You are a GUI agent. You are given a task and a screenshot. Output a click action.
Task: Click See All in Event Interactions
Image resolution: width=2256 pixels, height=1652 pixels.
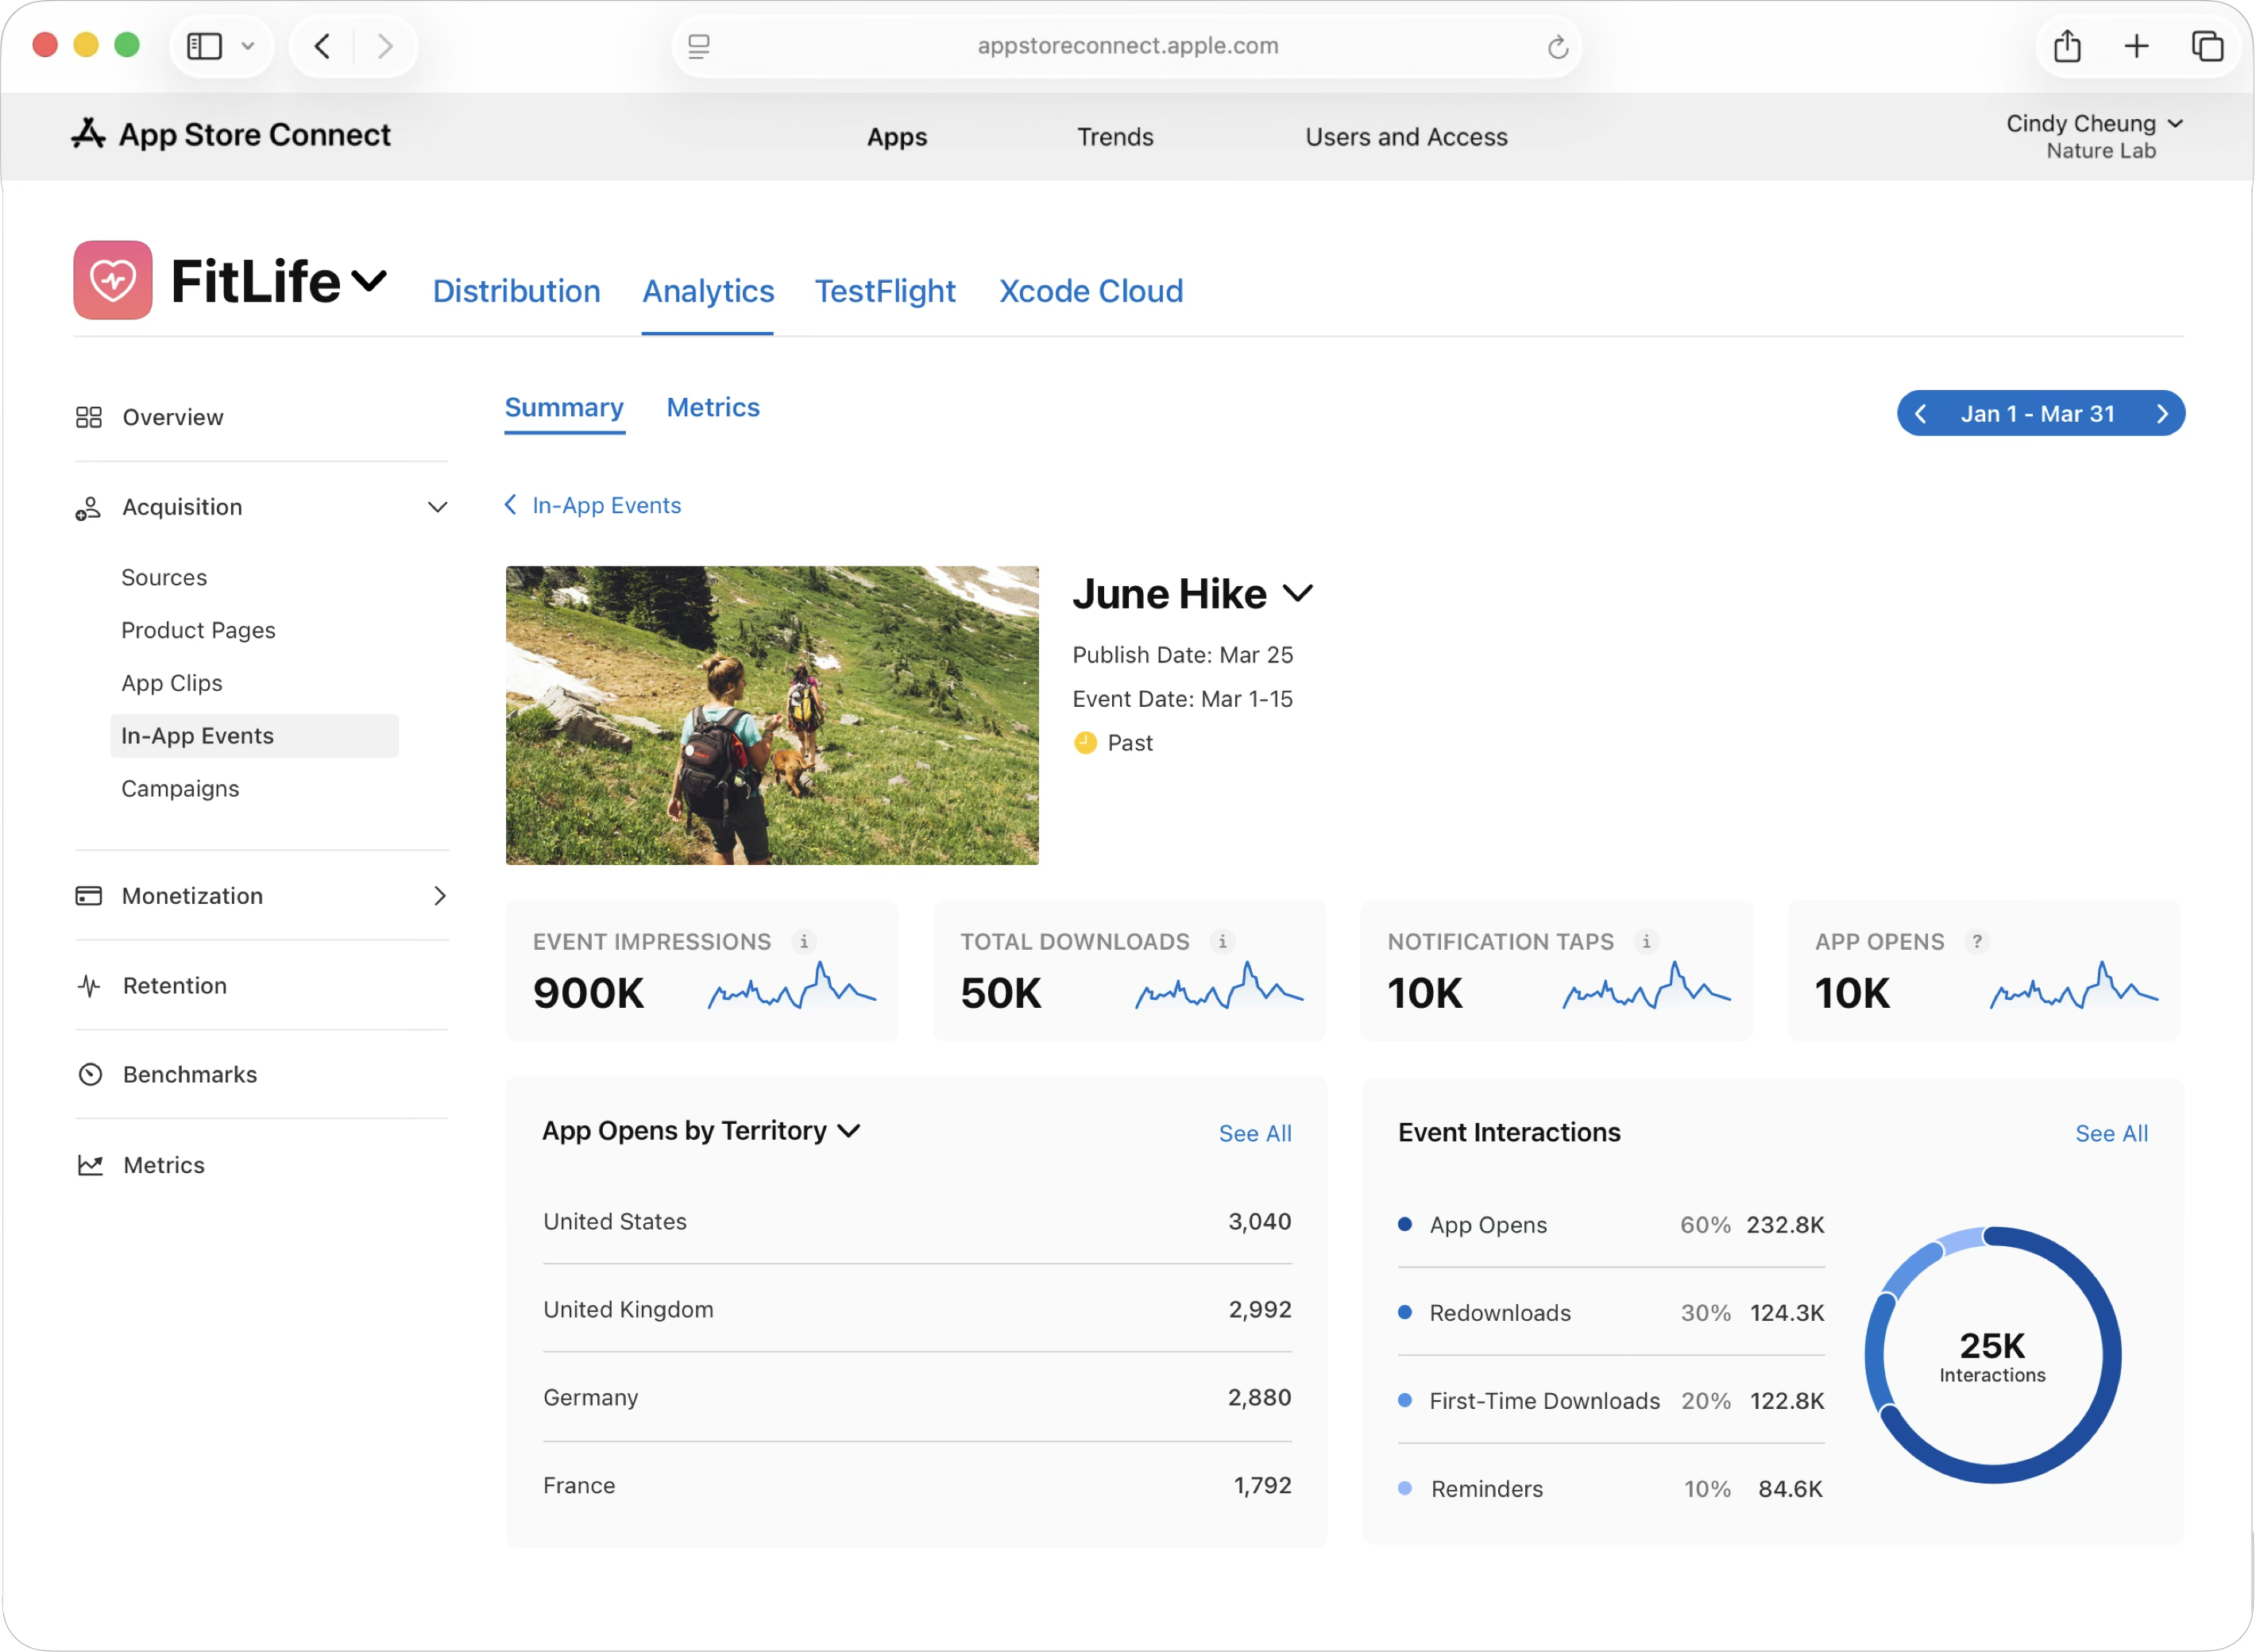pyautogui.click(x=2111, y=1133)
